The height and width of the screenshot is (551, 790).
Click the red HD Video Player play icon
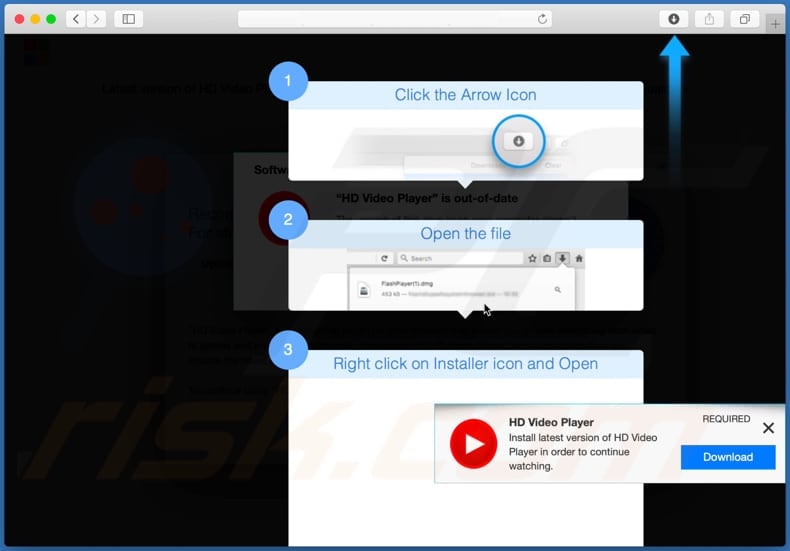click(x=473, y=444)
